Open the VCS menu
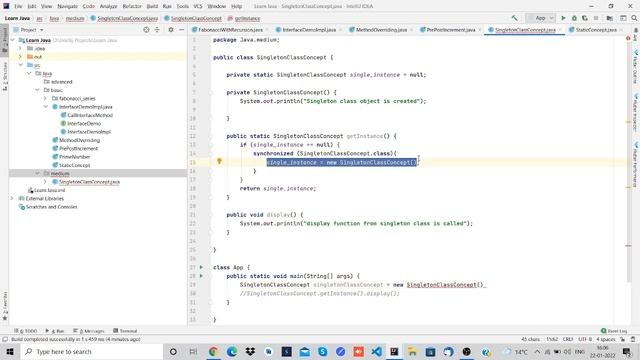Viewport: 640px width, 360px height. 198,6
